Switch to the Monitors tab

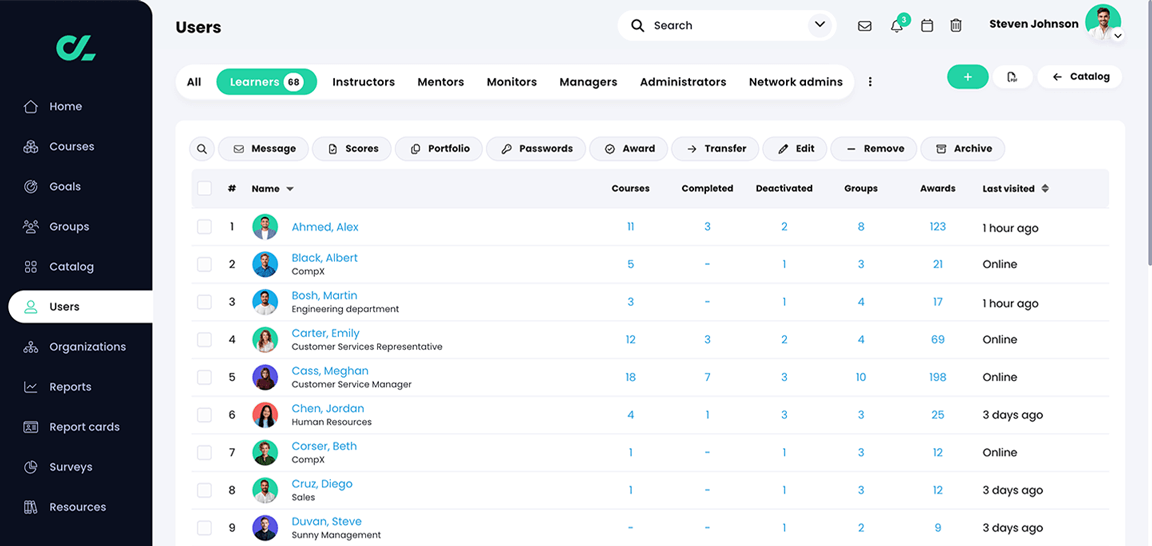click(x=512, y=82)
